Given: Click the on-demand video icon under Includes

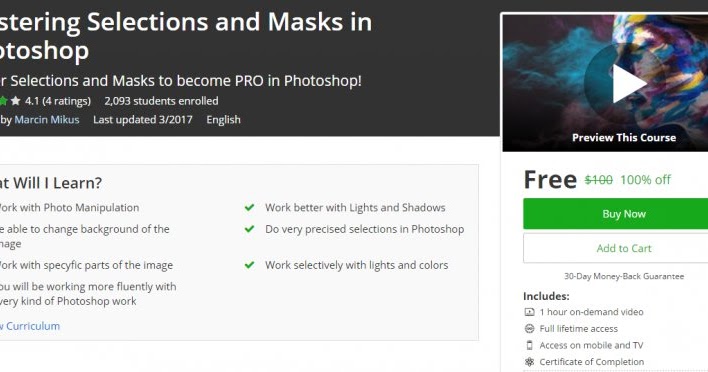Looking at the screenshot, I should point(529,312).
